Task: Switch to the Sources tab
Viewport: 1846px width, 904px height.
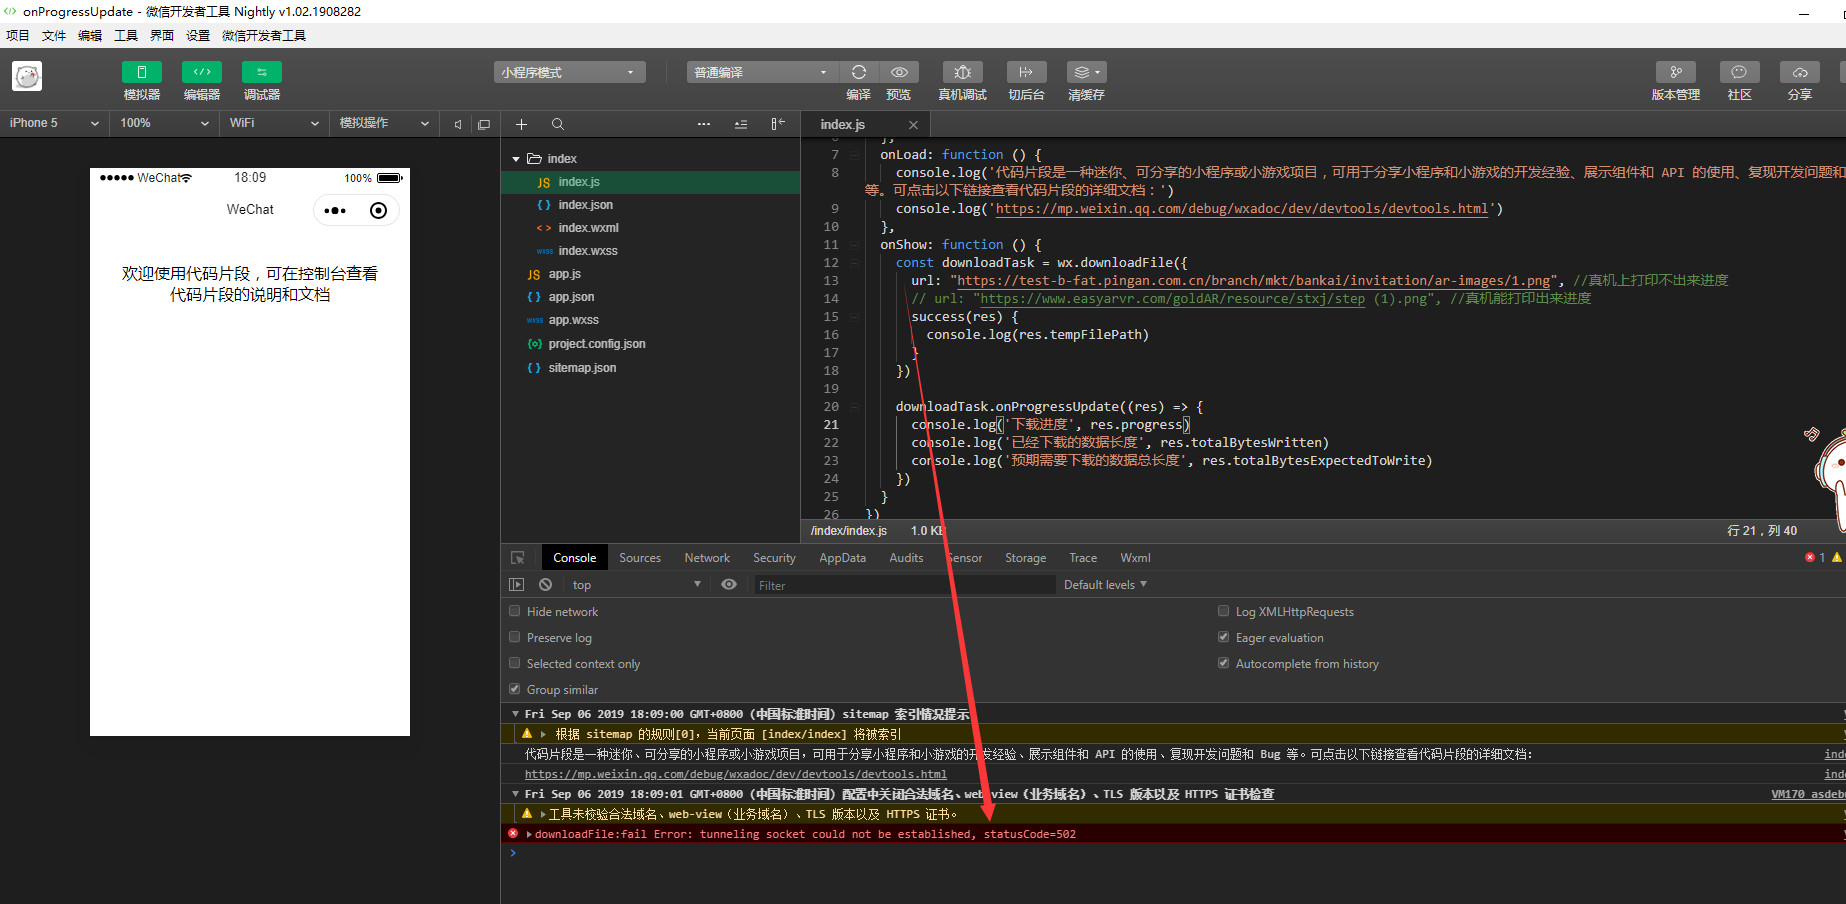Action: coord(640,558)
